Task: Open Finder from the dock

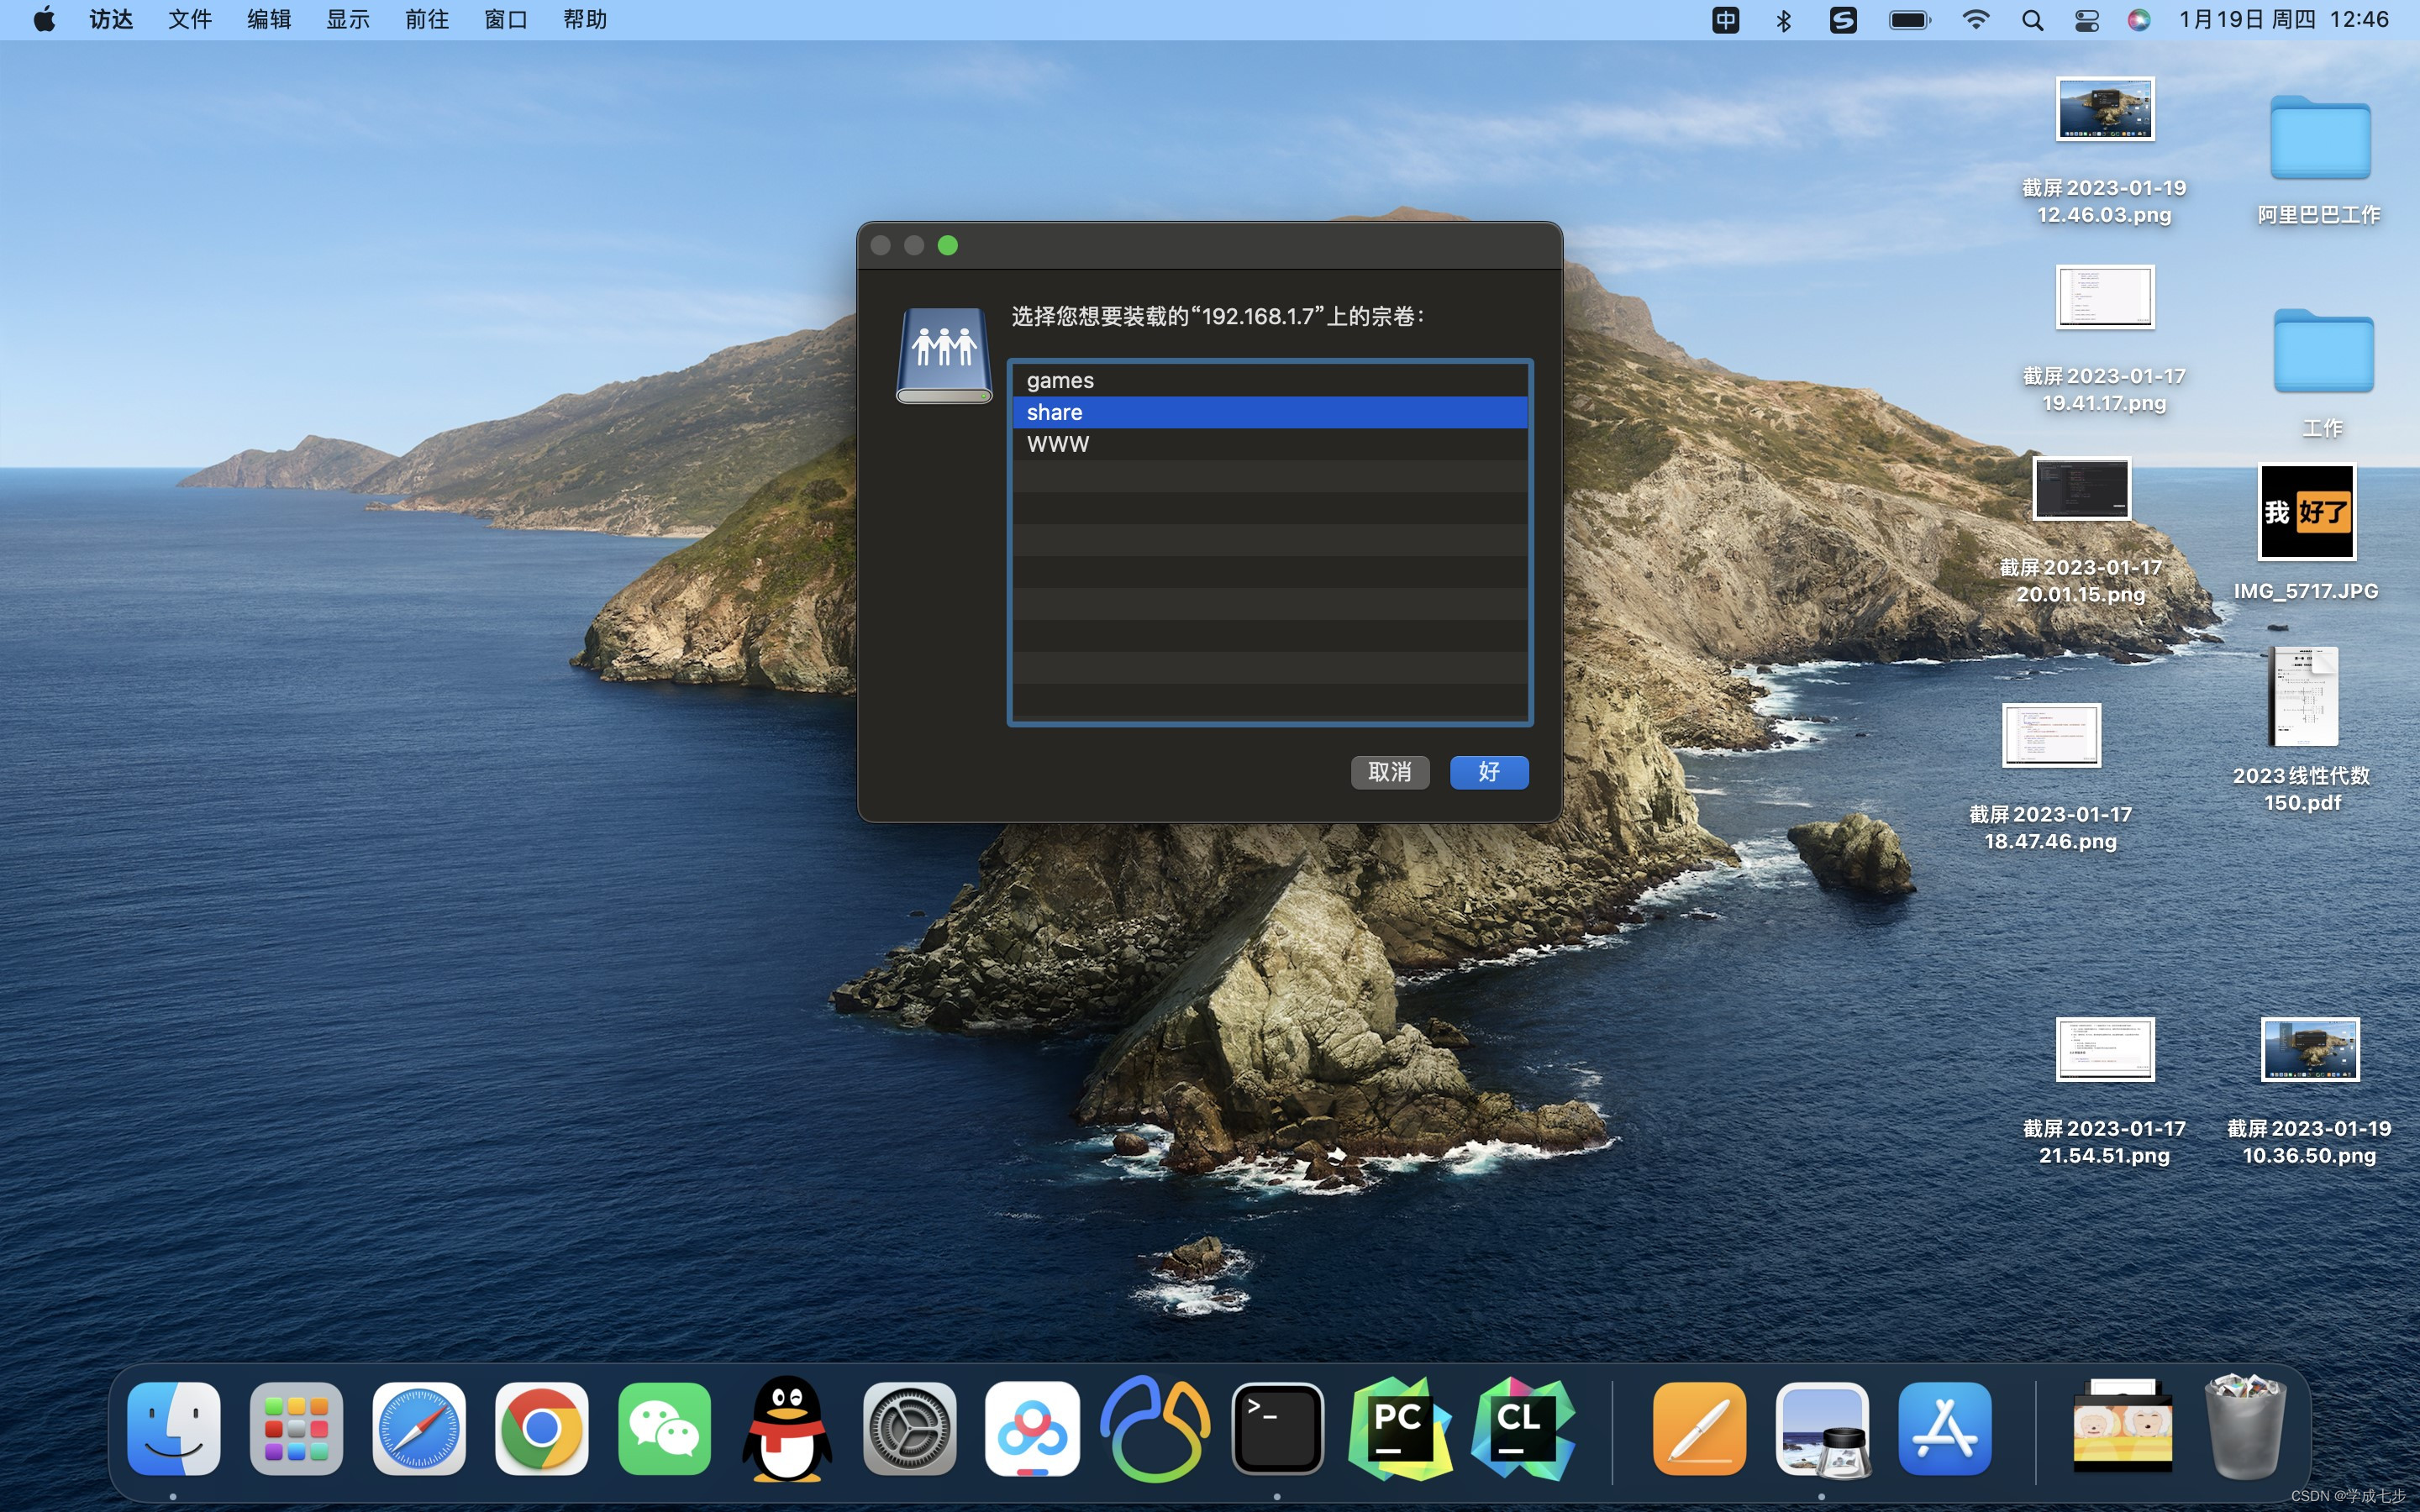Action: point(174,1429)
